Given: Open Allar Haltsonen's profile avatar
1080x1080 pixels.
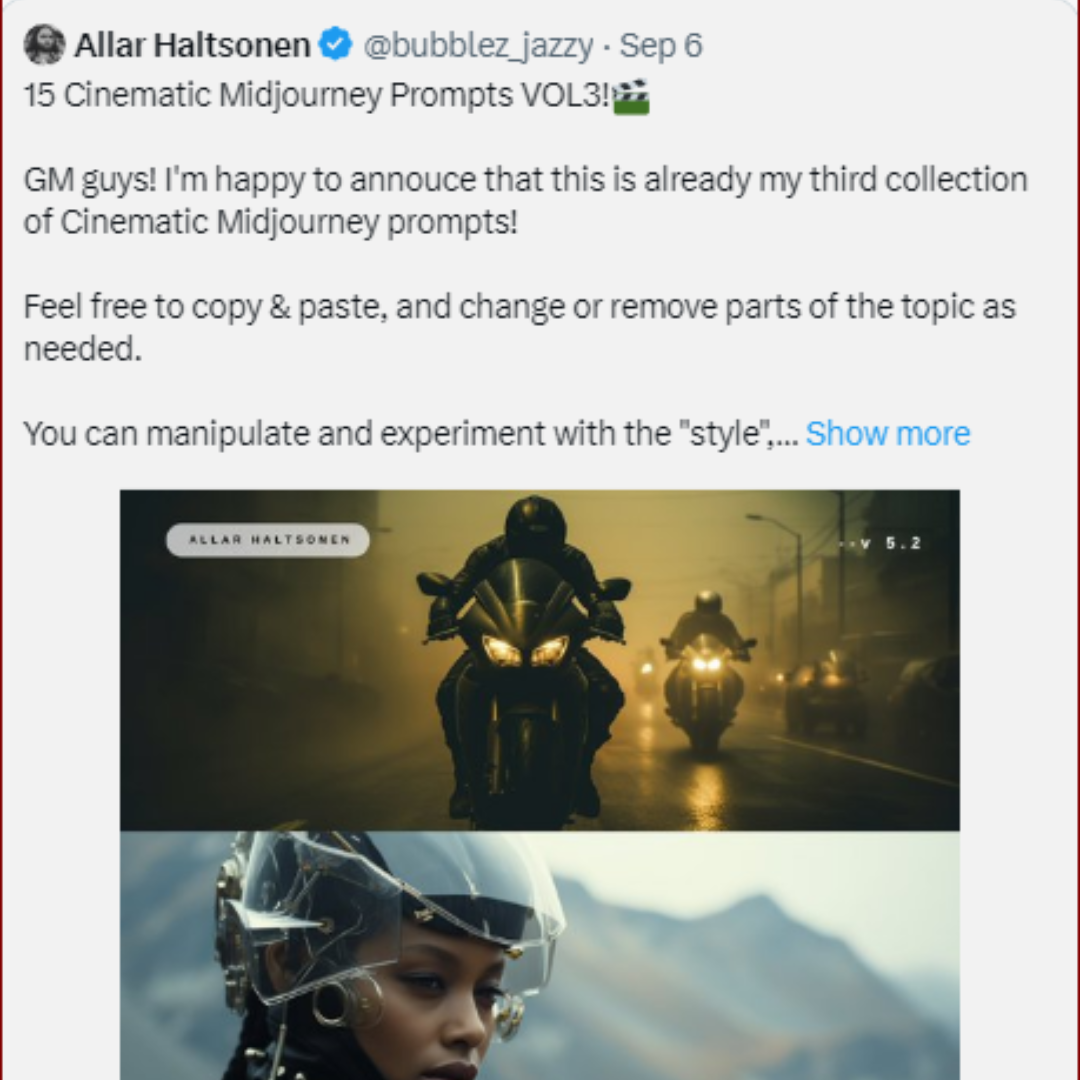Looking at the screenshot, I should pos(45,45).
